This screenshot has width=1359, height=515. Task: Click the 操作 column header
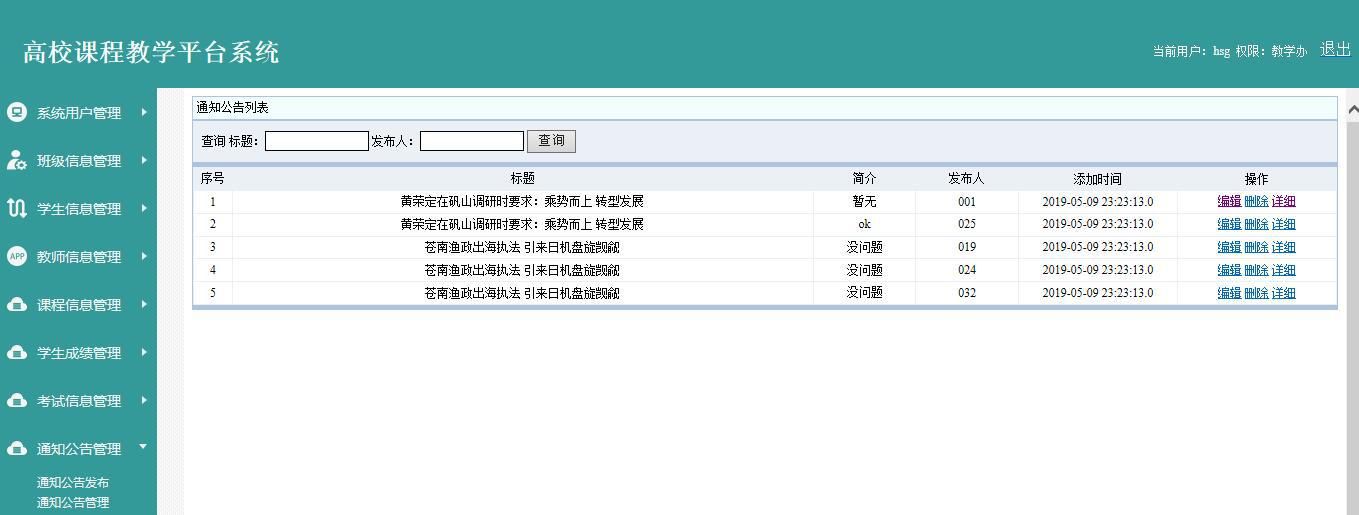coord(1256,178)
